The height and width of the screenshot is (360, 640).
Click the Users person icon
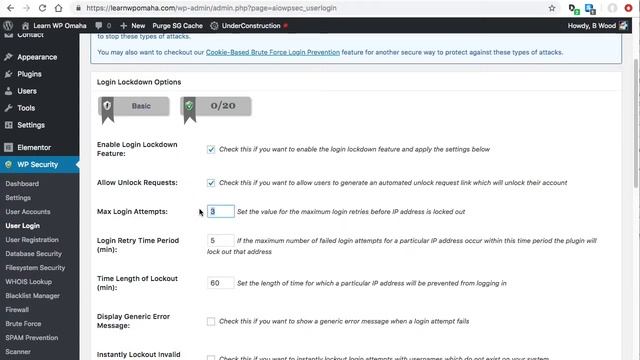[9, 91]
